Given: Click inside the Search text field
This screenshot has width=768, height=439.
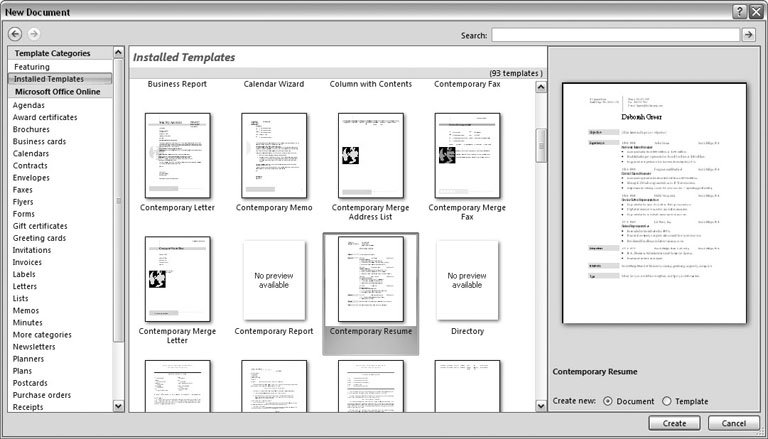Looking at the screenshot, I should [x=615, y=35].
